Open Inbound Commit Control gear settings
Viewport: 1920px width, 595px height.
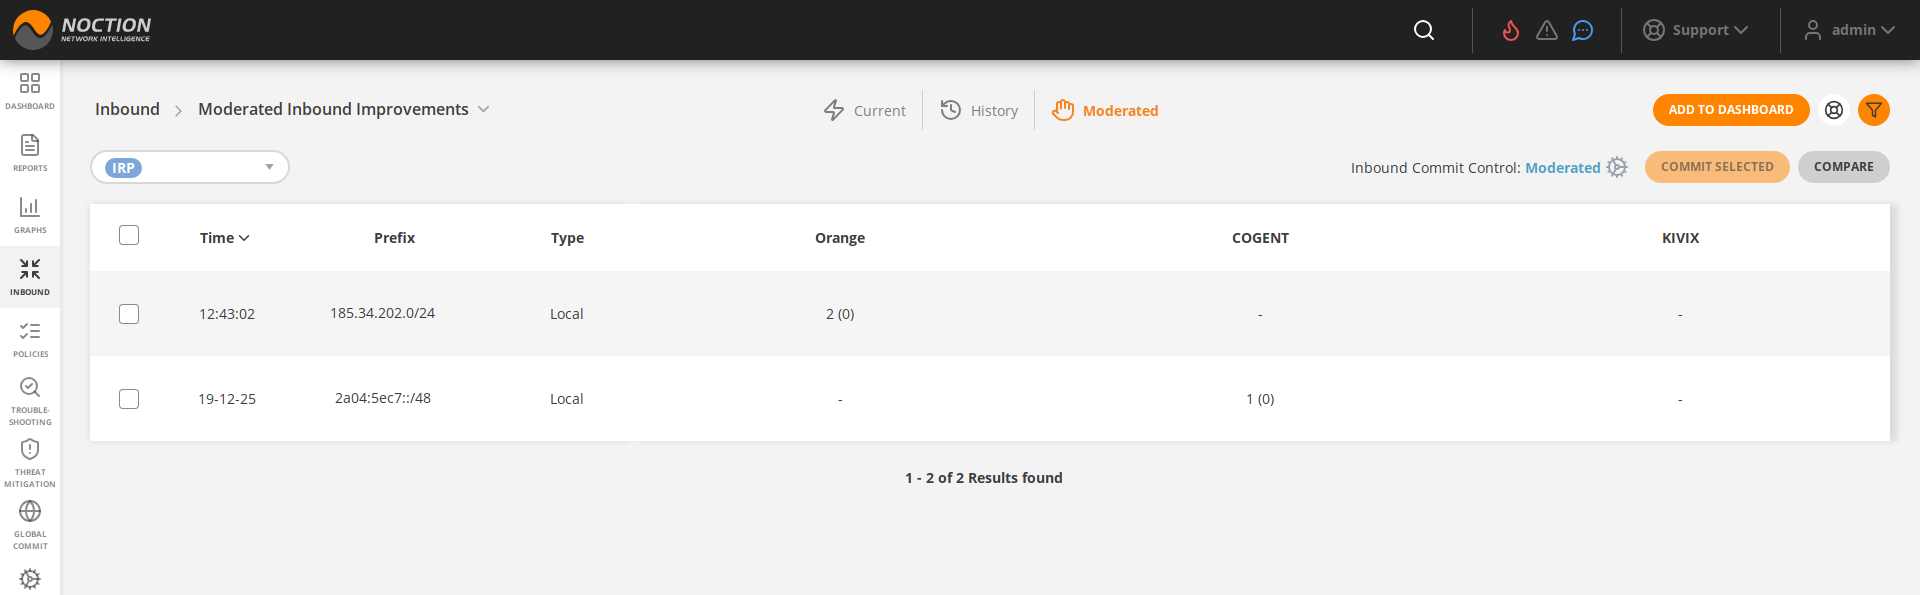[x=1617, y=167]
